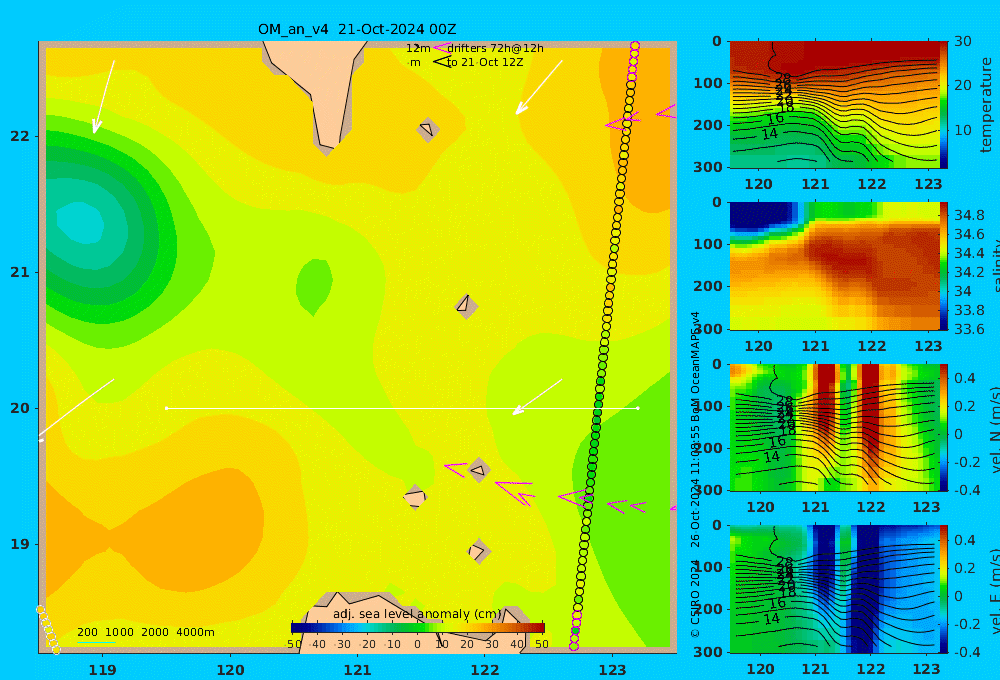Click the '12m' legend text
Image resolution: width=1000 pixels, height=680 pixels.
point(418,48)
